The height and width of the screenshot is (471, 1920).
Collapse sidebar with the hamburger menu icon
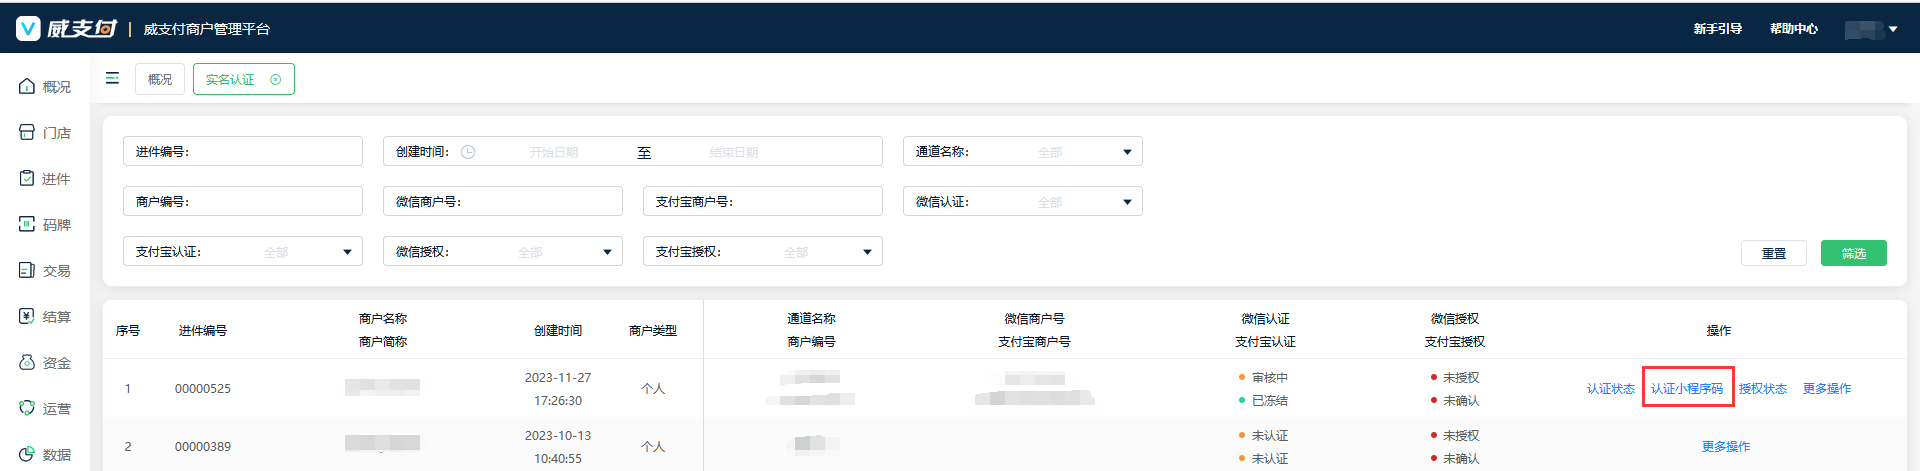(112, 78)
